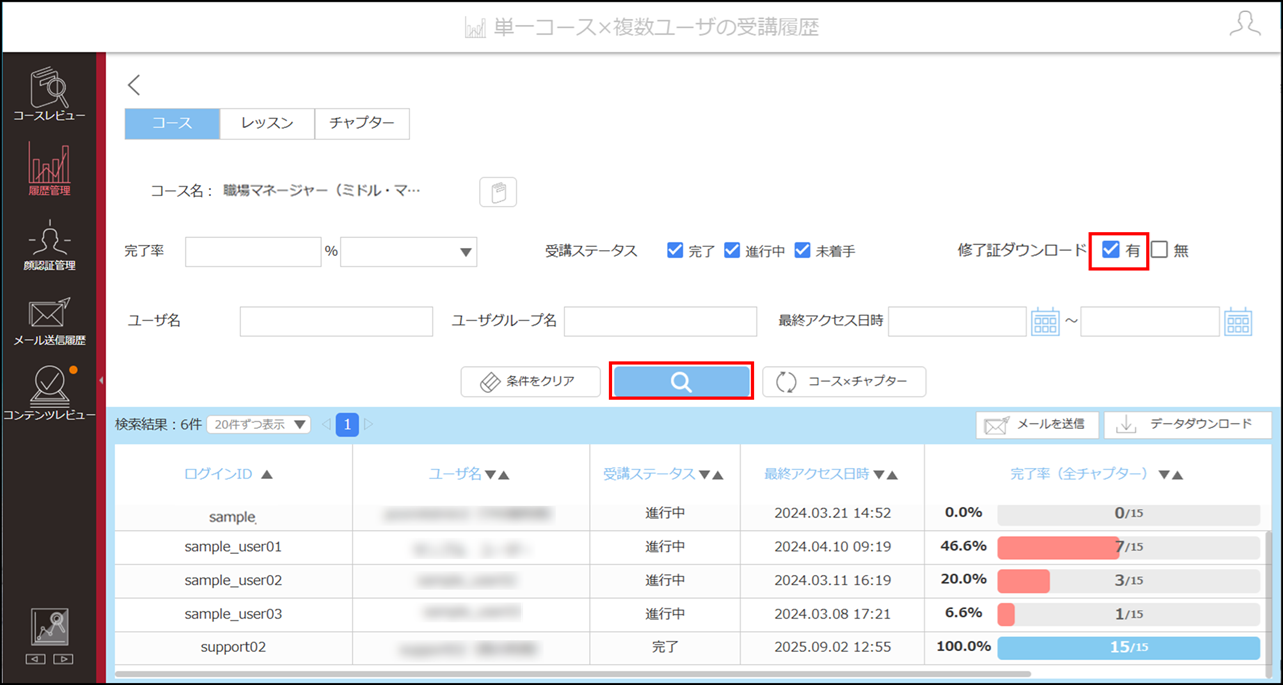
Task: Collapse the sidebar with the small arrow handle
Action: (101, 380)
